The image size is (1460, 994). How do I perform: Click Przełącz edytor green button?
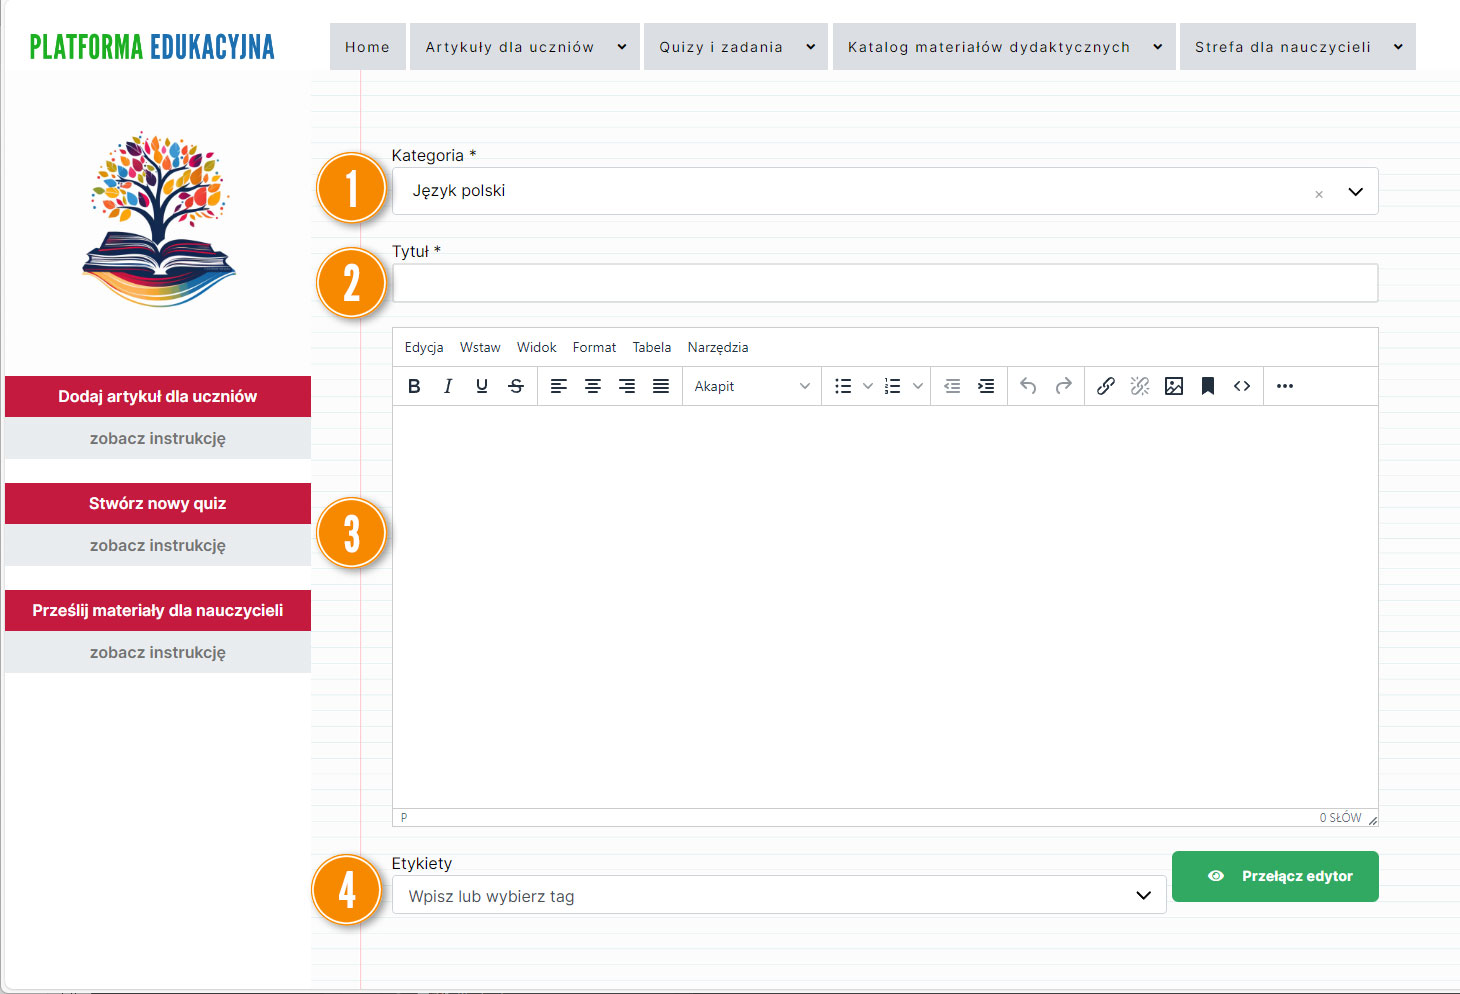point(1275,876)
